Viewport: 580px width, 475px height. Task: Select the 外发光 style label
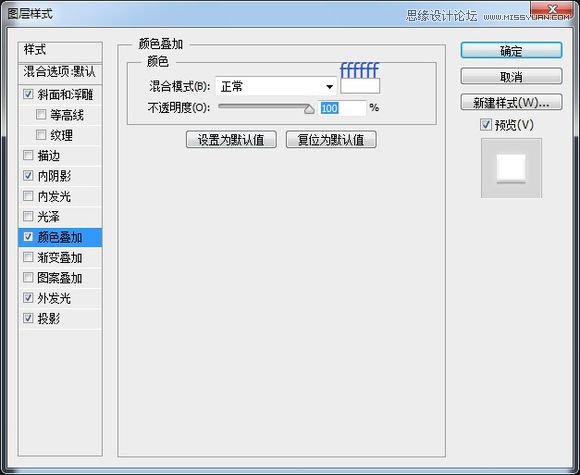54,298
